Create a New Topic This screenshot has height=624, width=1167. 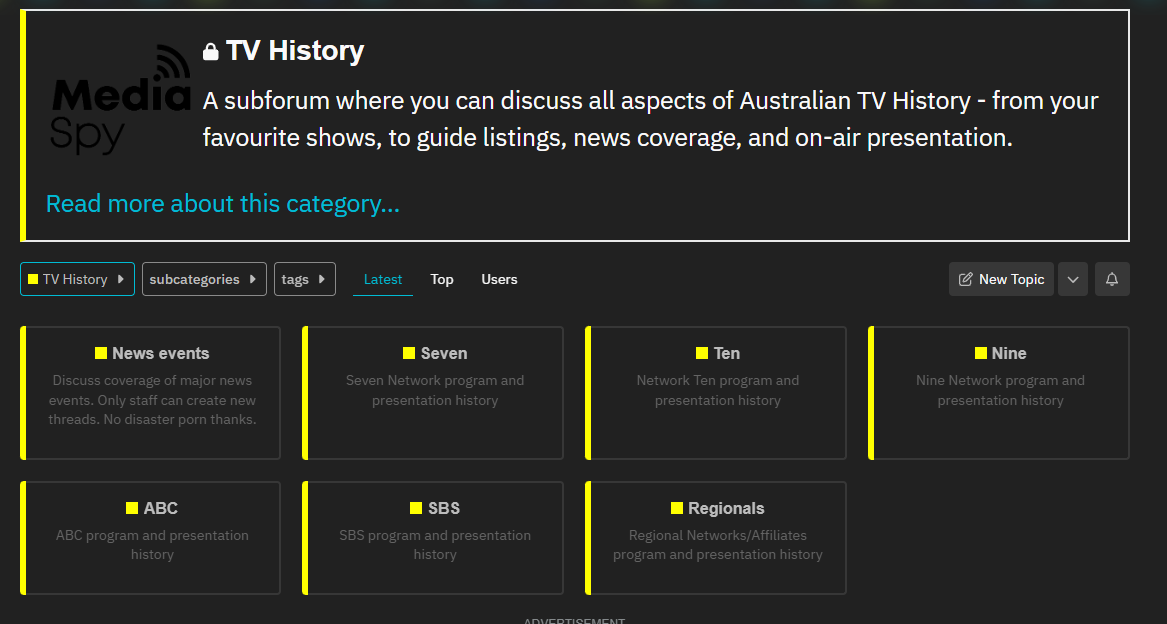1001,280
